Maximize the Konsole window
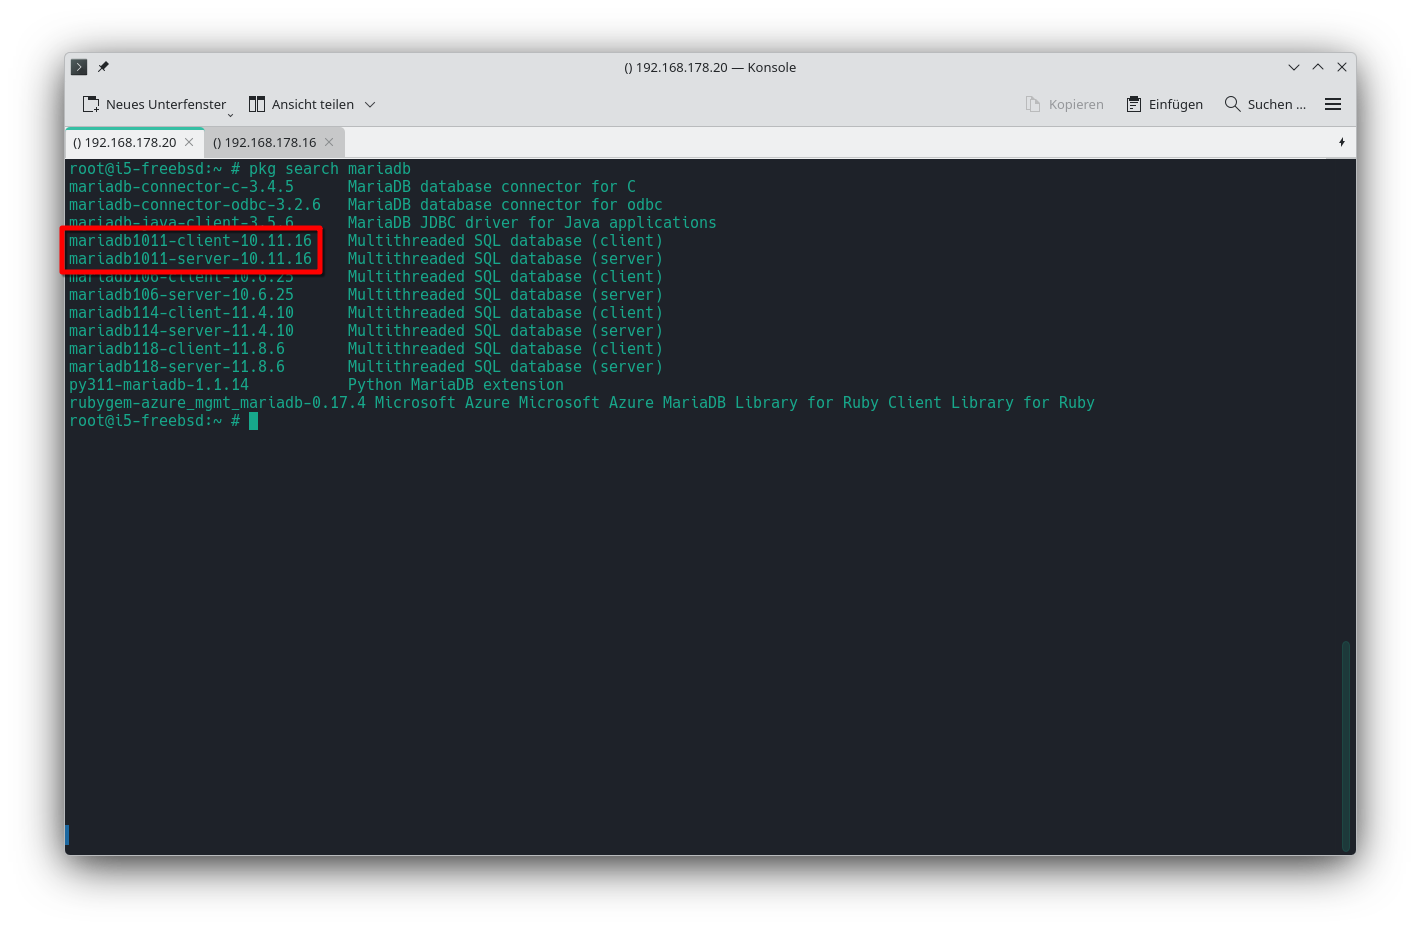 1318,67
